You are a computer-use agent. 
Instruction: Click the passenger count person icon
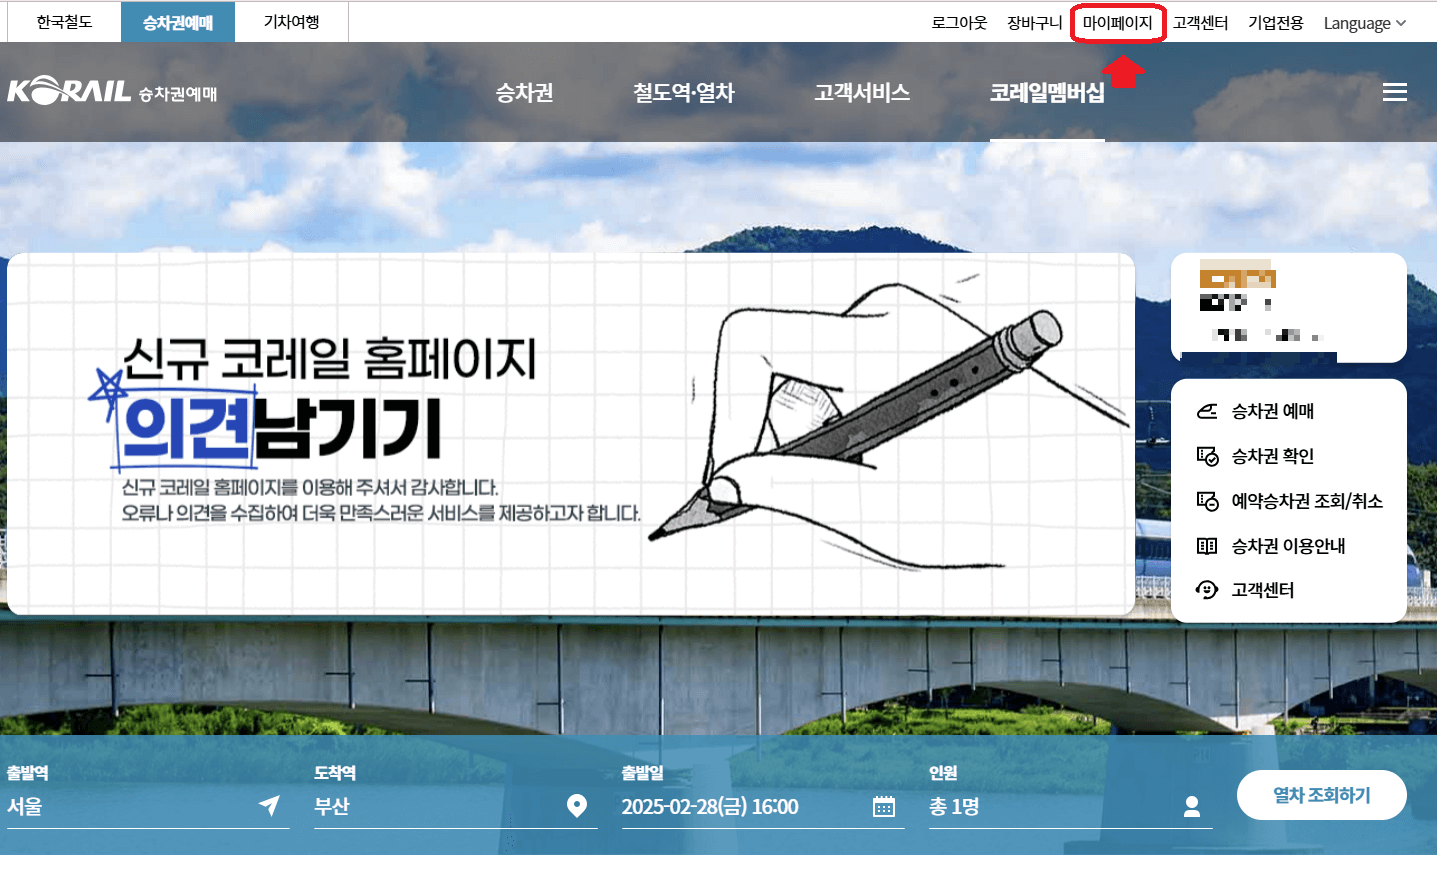point(1192,806)
